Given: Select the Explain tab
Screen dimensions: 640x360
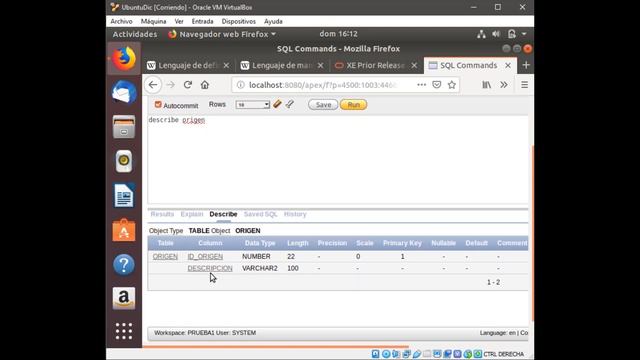Looking at the screenshot, I should 191,214.
